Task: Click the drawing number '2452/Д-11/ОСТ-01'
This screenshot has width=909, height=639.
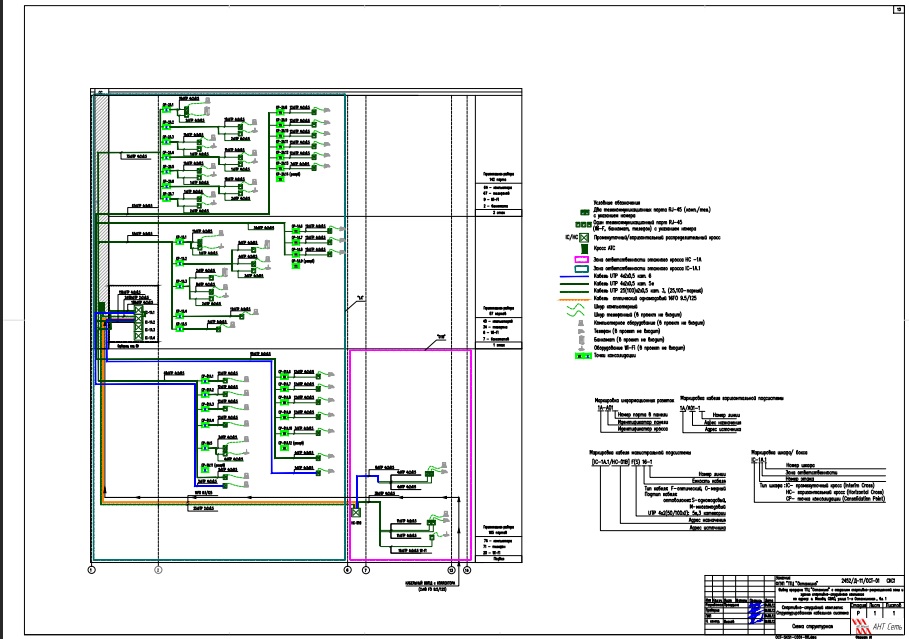Action: coord(861,579)
